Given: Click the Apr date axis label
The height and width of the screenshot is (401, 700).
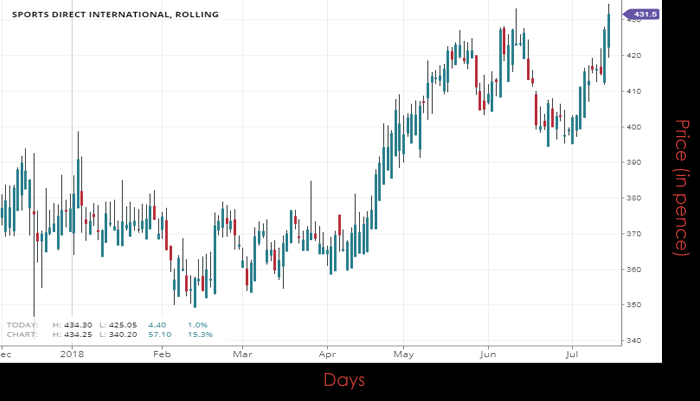Looking at the screenshot, I should click(x=328, y=353).
